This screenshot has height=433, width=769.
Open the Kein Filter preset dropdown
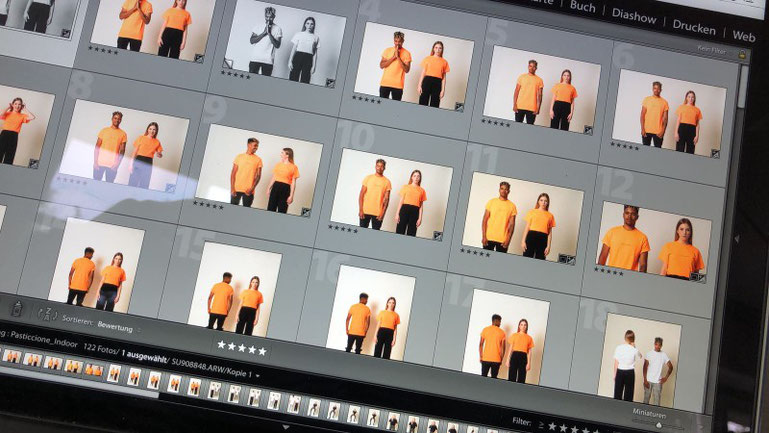[x=712, y=50]
